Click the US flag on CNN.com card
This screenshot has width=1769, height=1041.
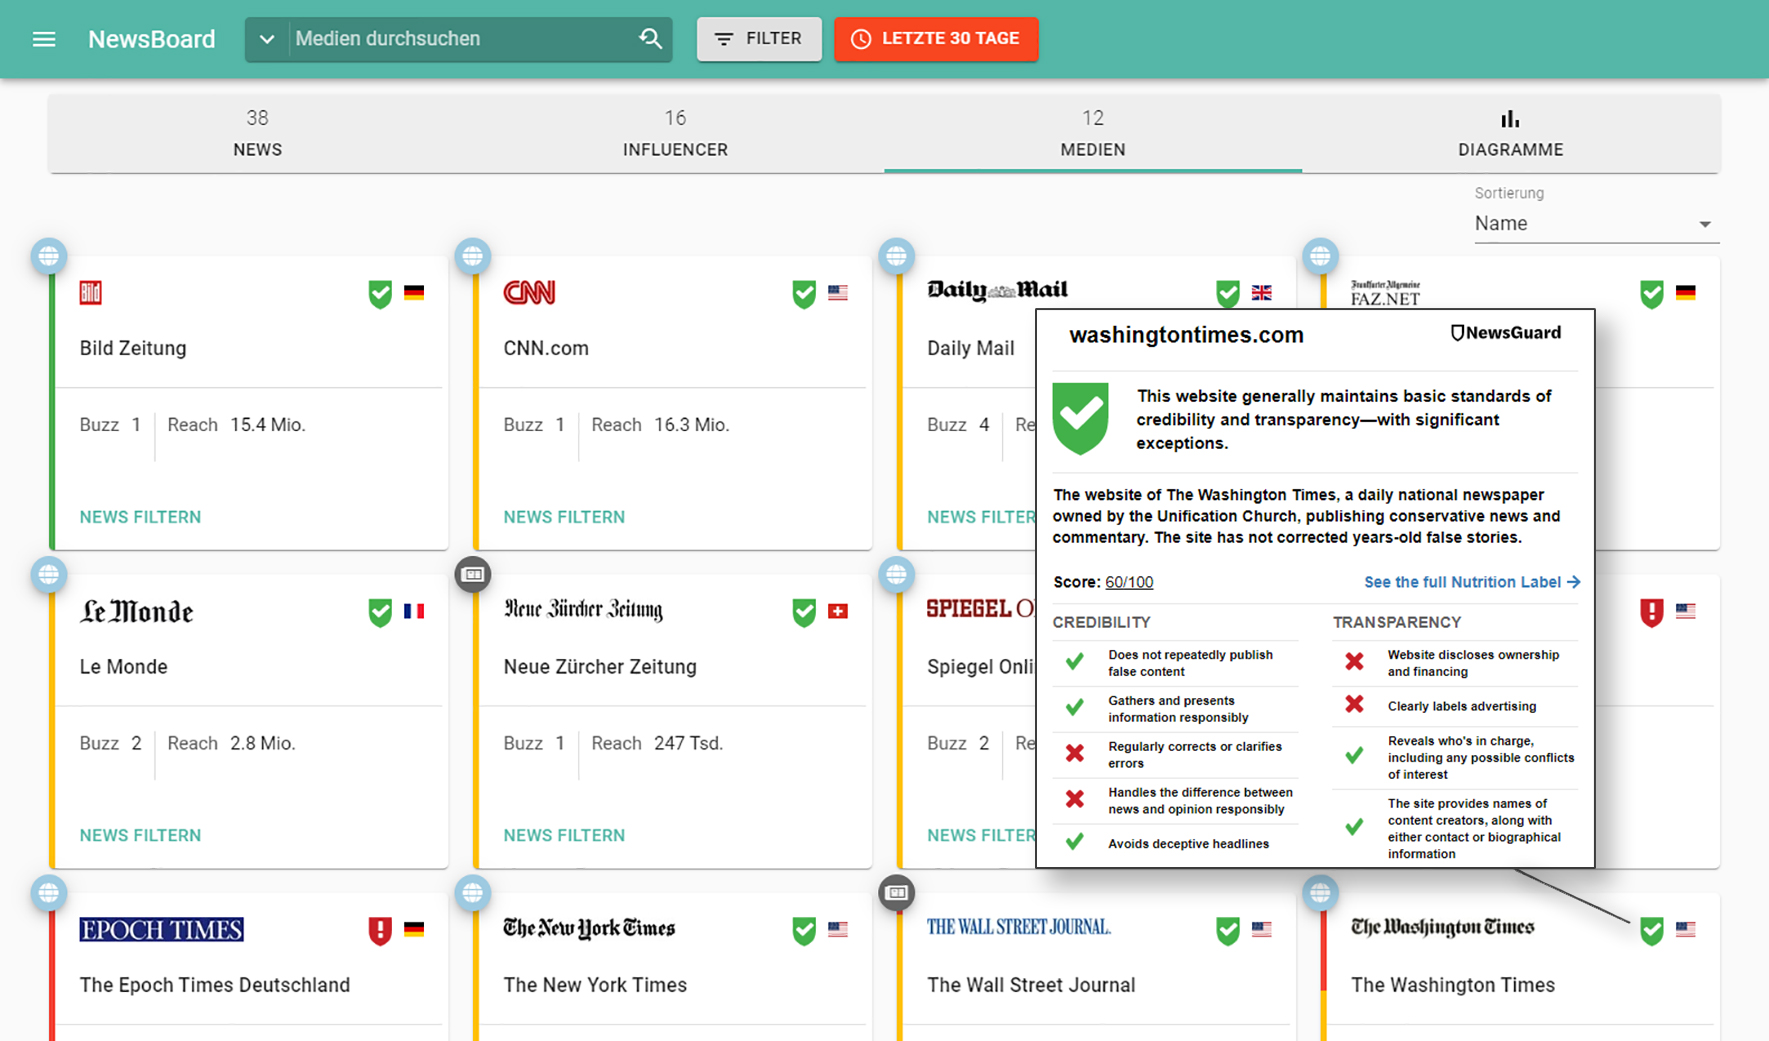tap(838, 293)
